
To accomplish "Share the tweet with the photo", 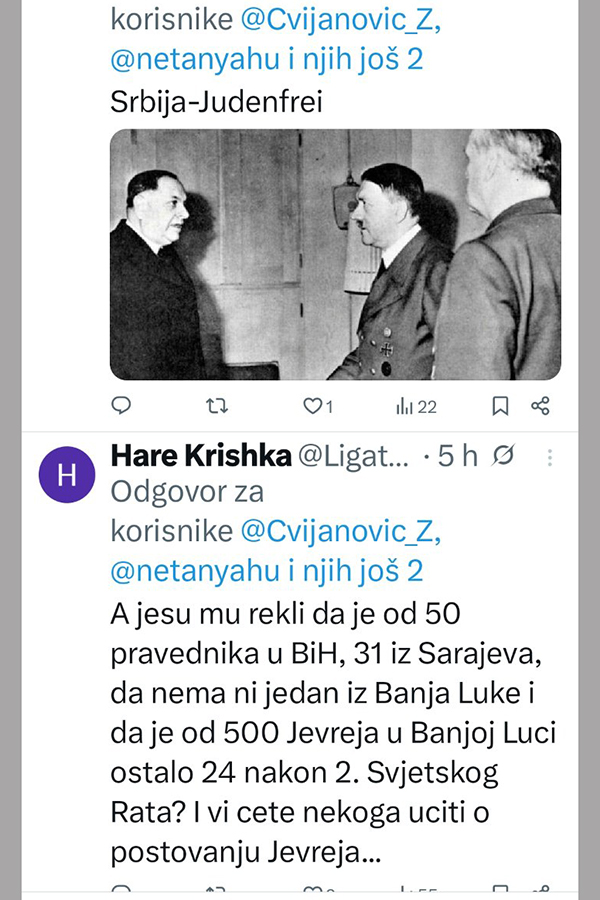I will point(540,406).
